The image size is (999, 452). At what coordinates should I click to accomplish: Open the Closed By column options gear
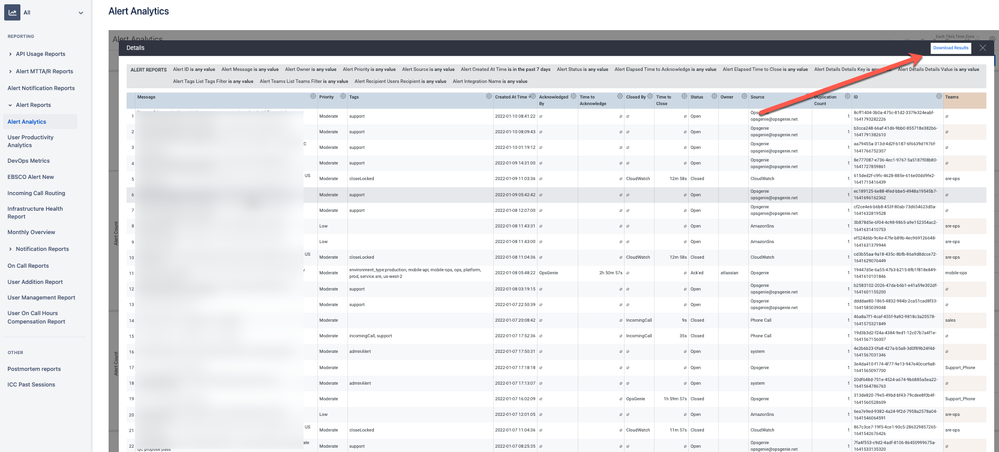651,96
